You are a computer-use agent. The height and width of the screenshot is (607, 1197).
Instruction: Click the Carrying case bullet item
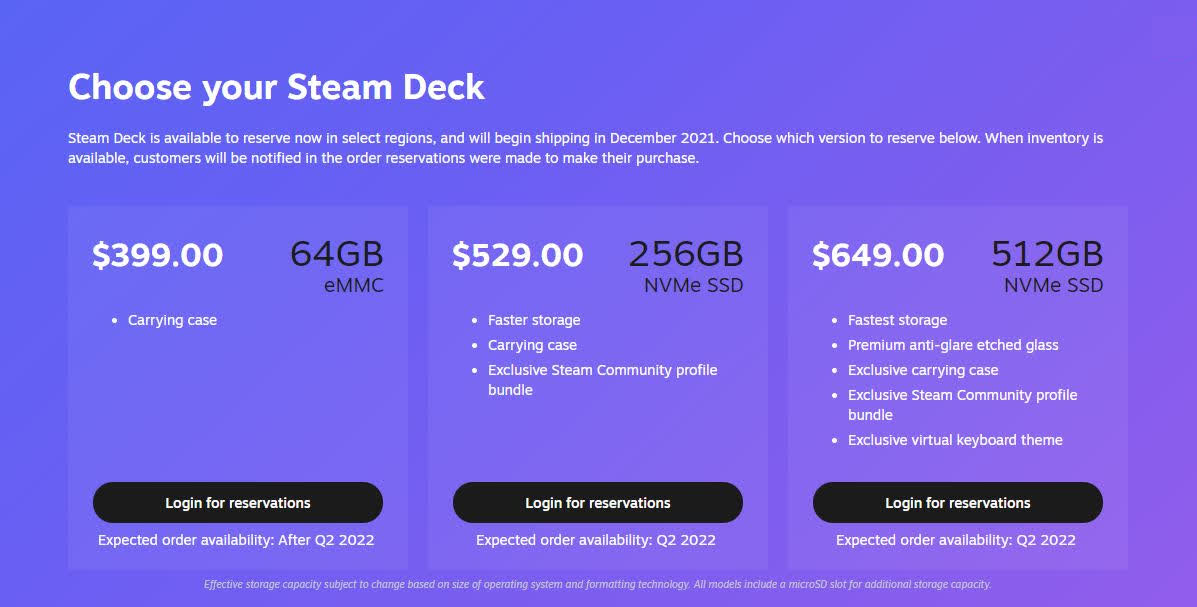(171, 320)
